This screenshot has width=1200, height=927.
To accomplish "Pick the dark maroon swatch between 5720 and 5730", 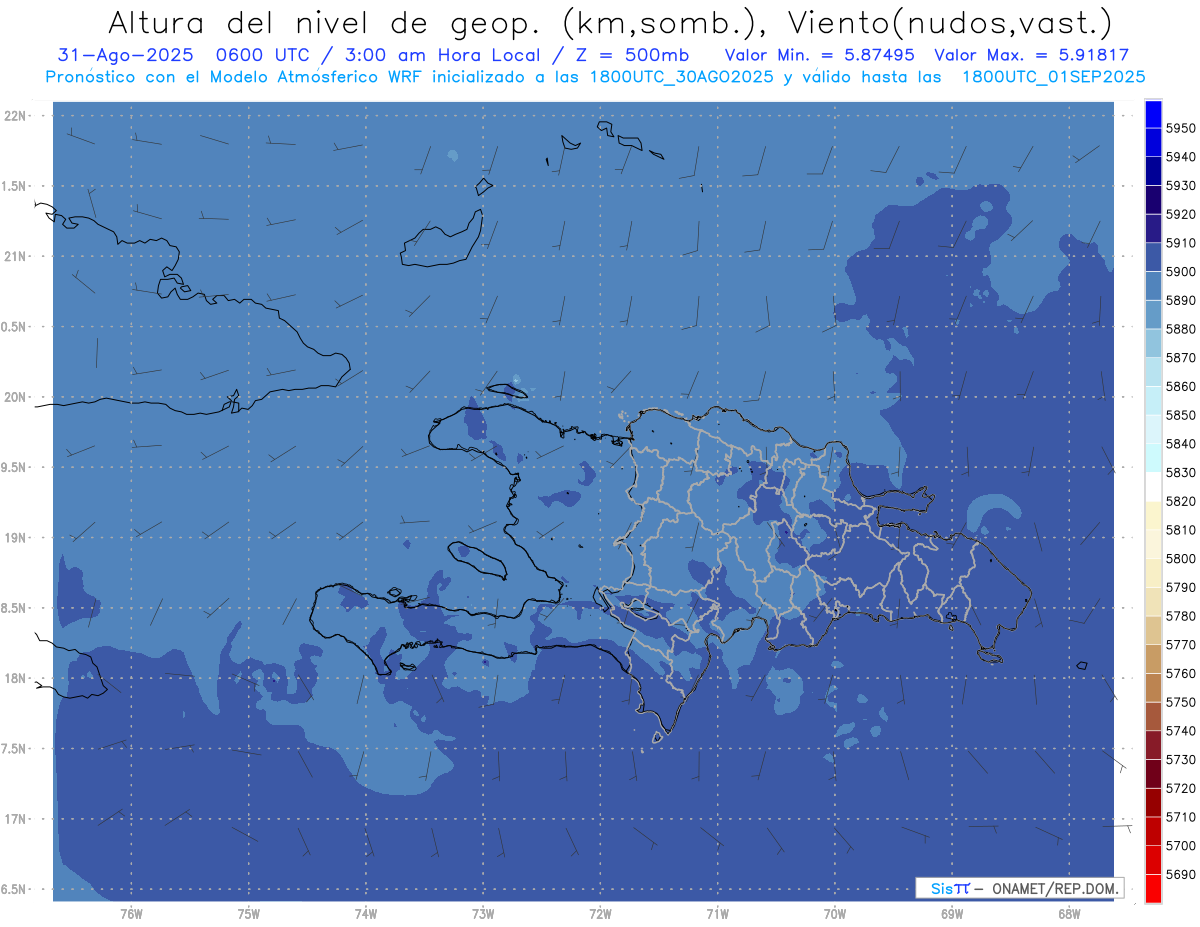I will [1153, 774].
